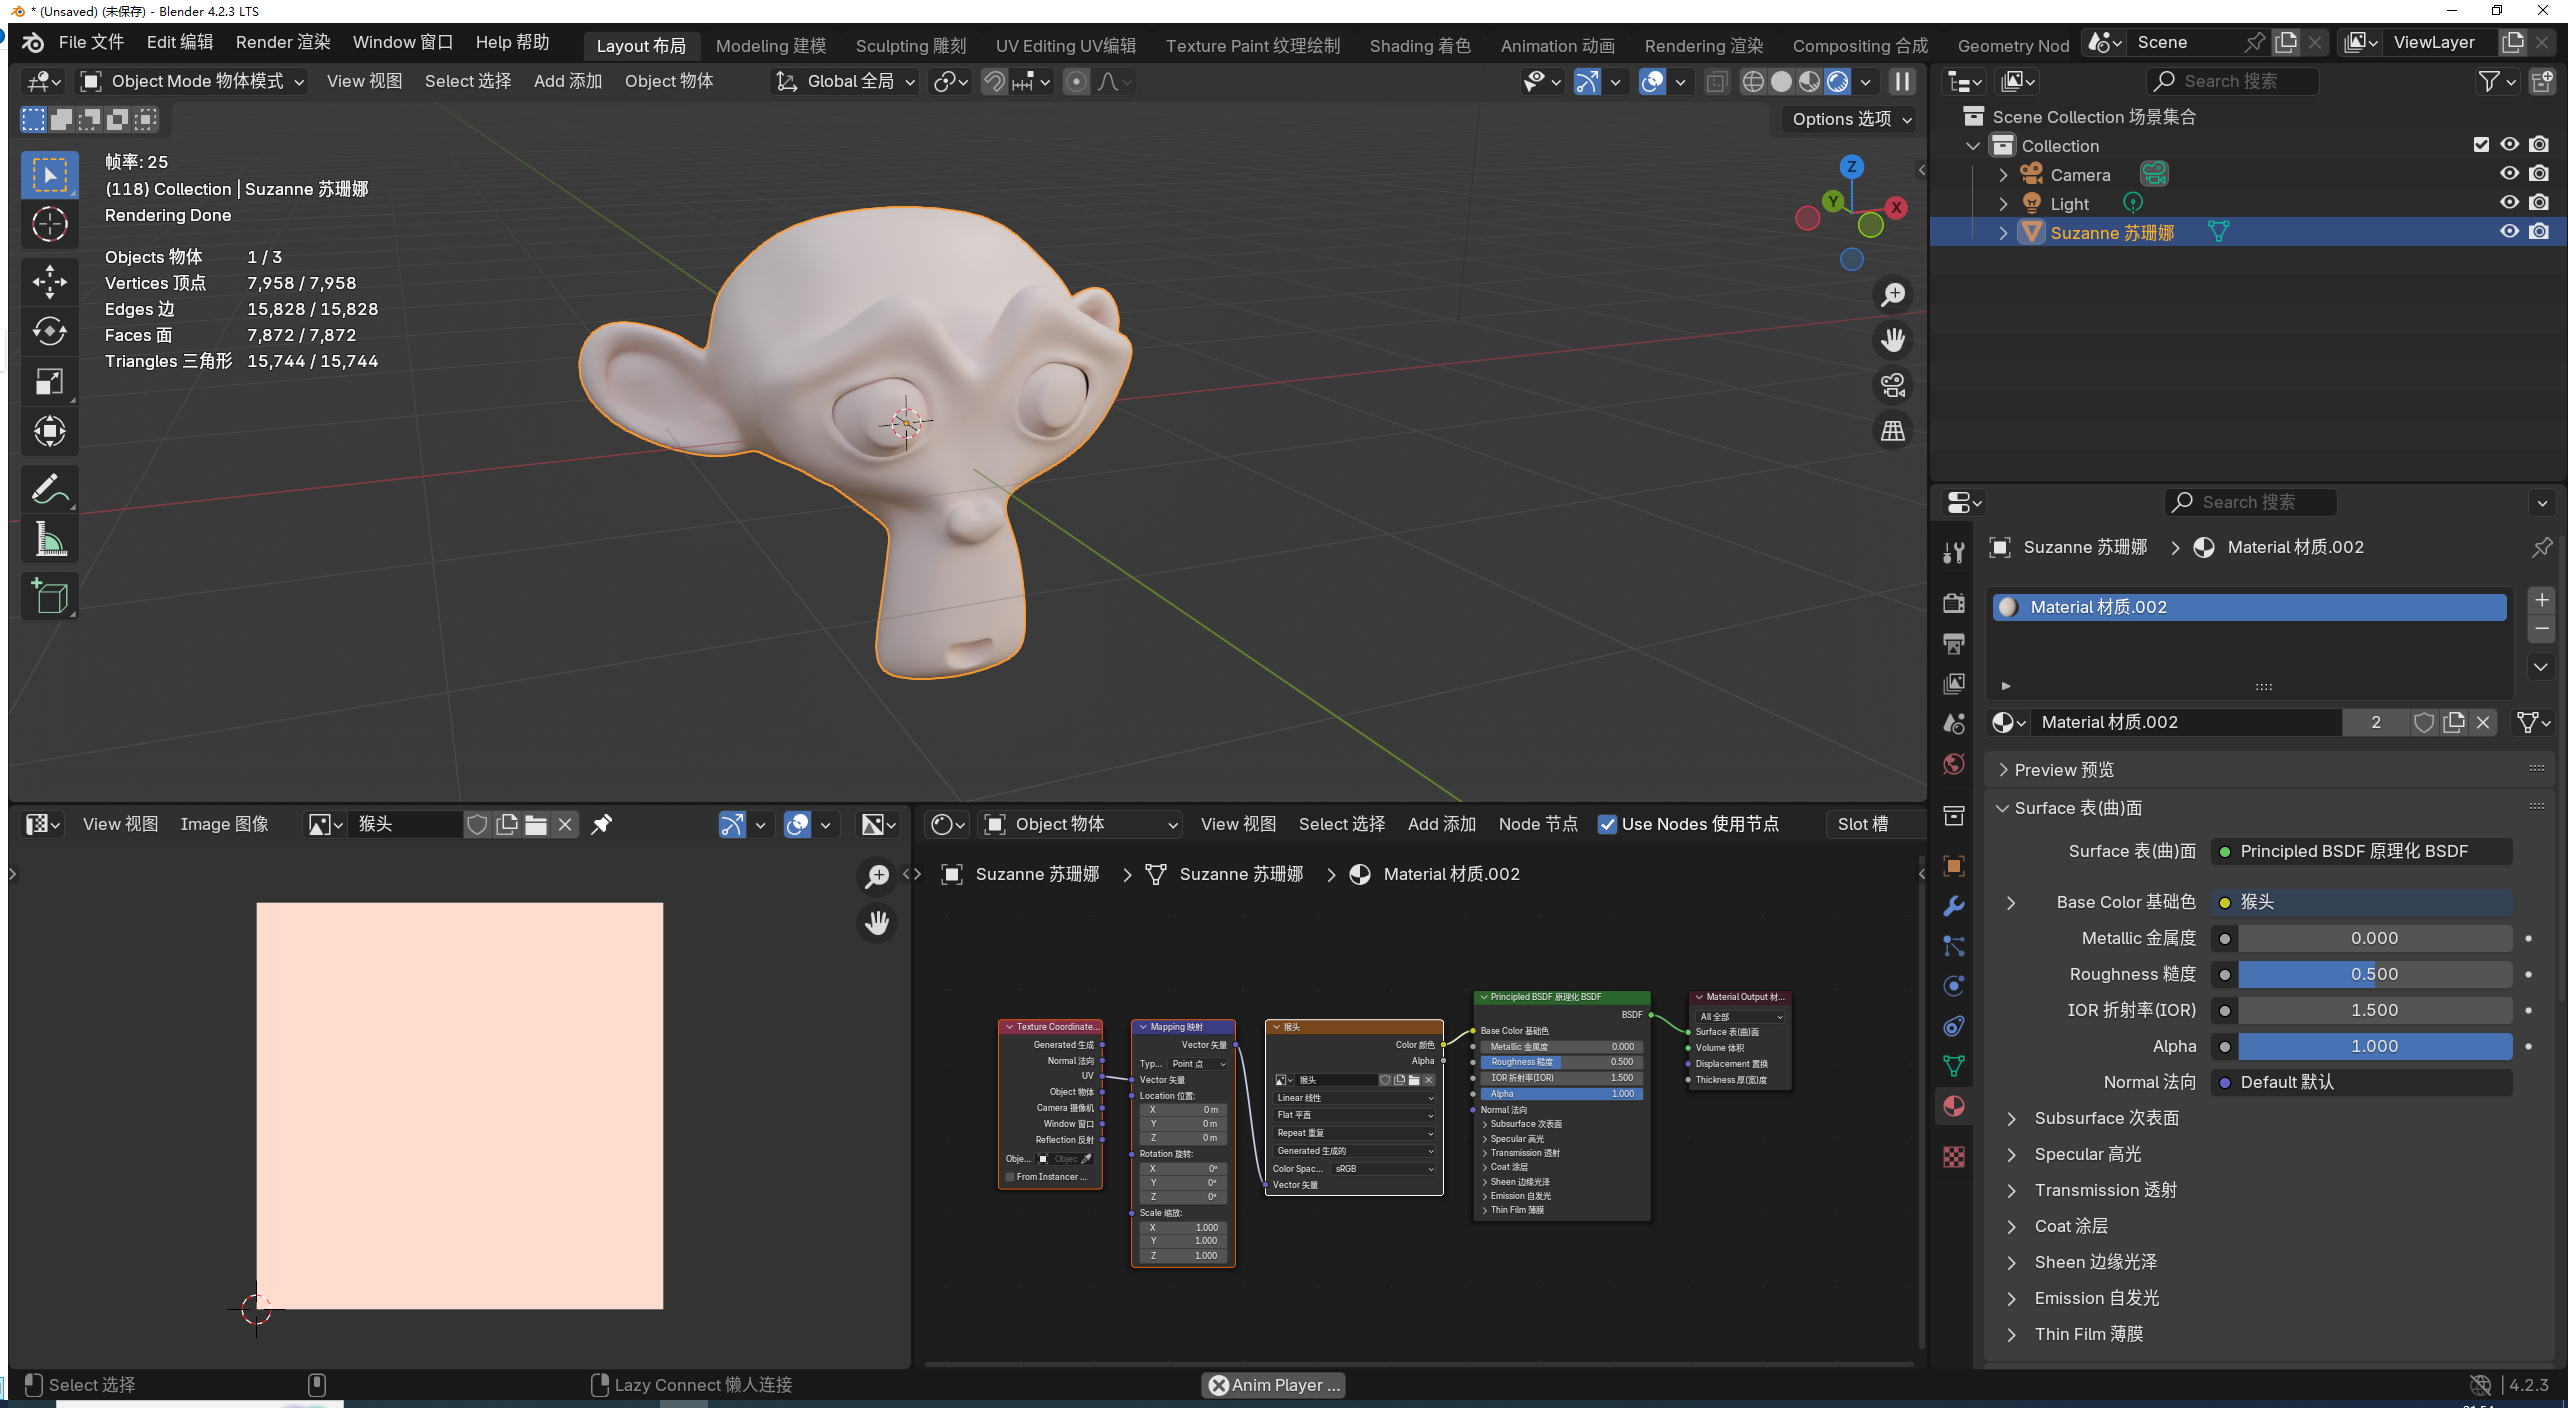Image resolution: width=2568 pixels, height=1408 pixels.
Task: Add a material slot with plus button
Action: (2541, 600)
